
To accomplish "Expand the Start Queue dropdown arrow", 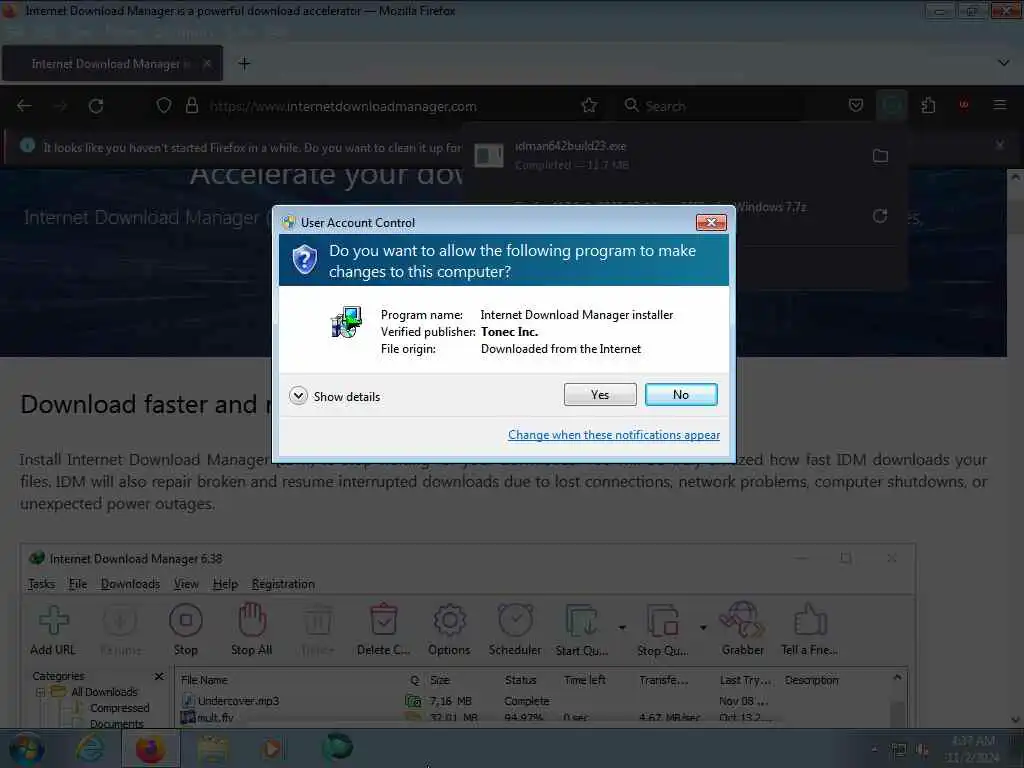I will tap(622, 628).
